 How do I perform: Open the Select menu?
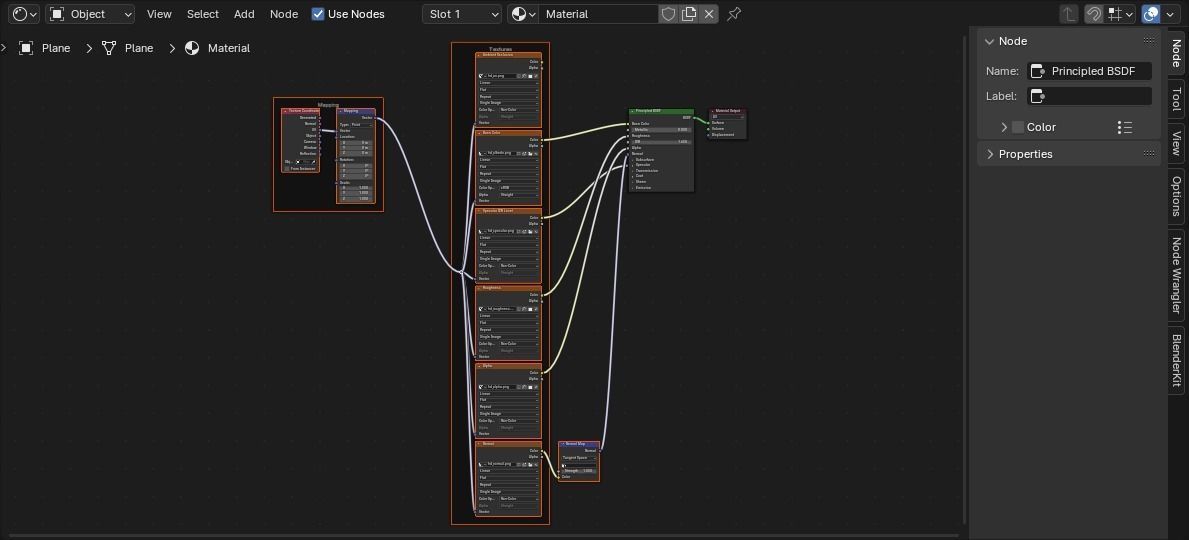(x=202, y=14)
